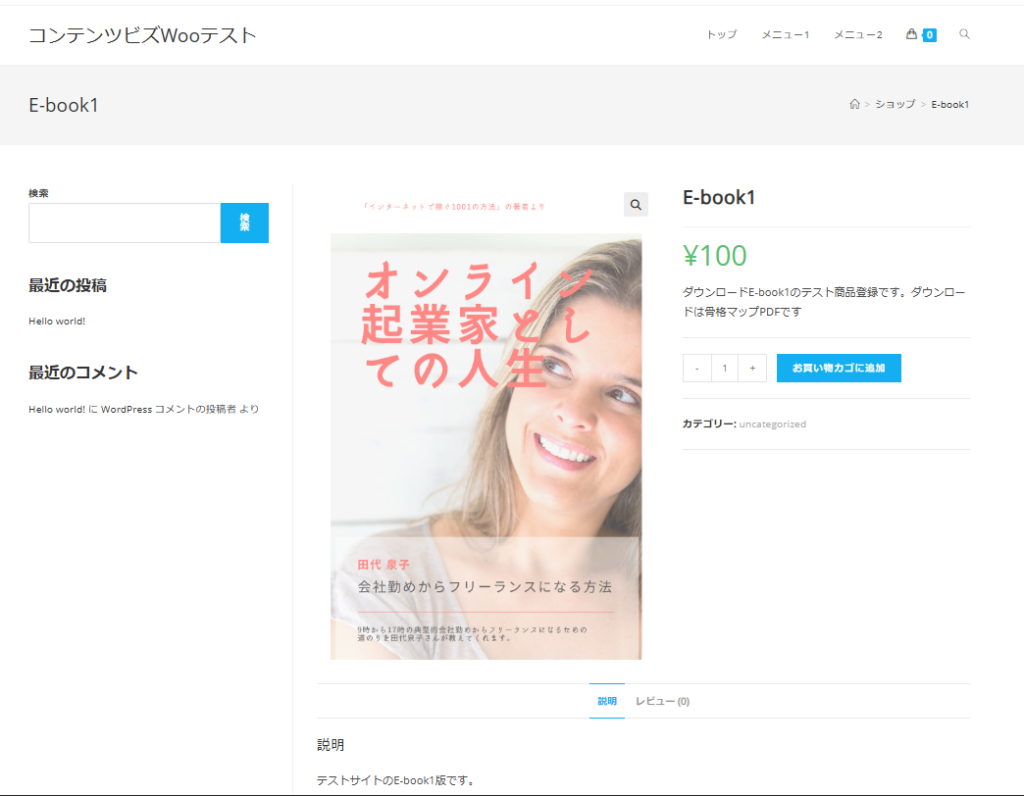
Task: Open メニュー1 from the navigation bar
Action: tap(784, 33)
